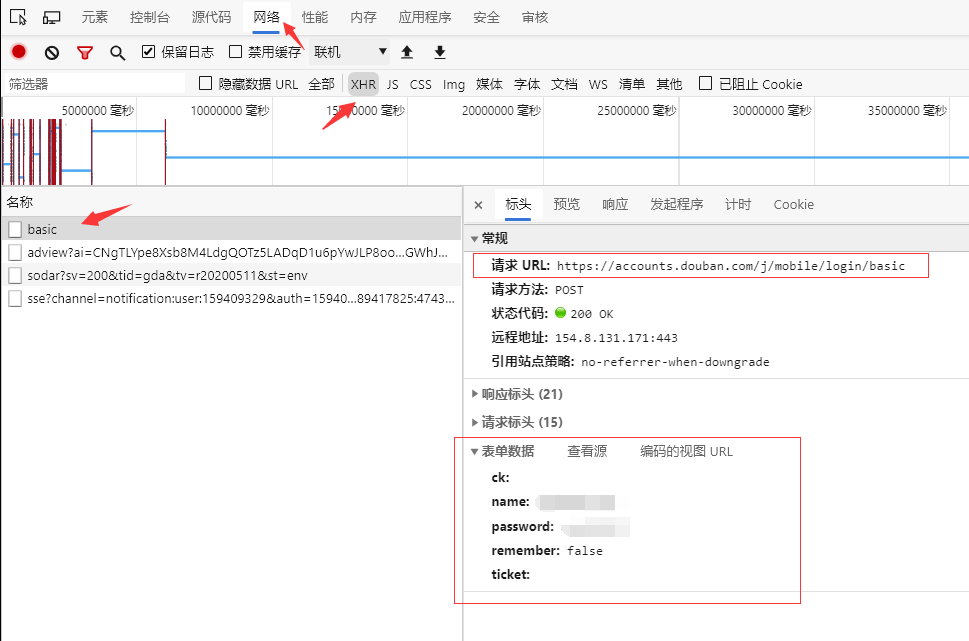Open the 联机 throttling dropdown

point(350,52)
